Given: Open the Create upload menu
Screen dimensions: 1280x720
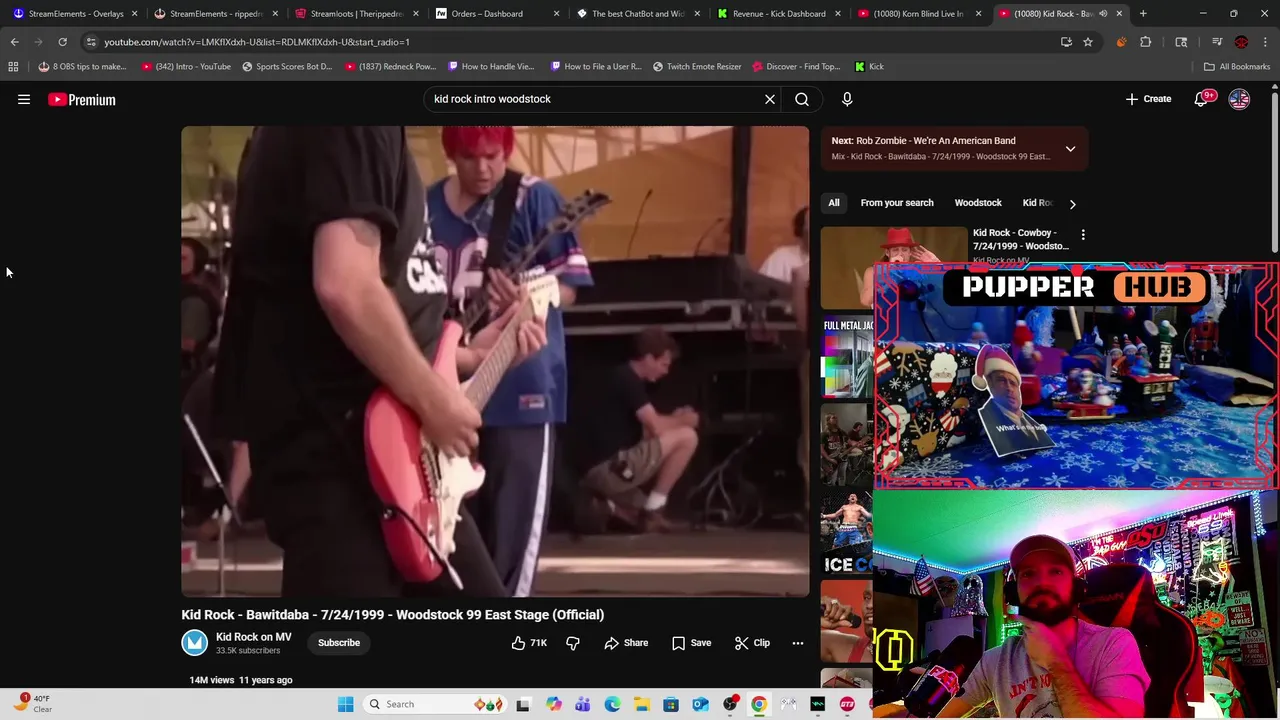Looking at the screenshot, I should click(1148, 99).
